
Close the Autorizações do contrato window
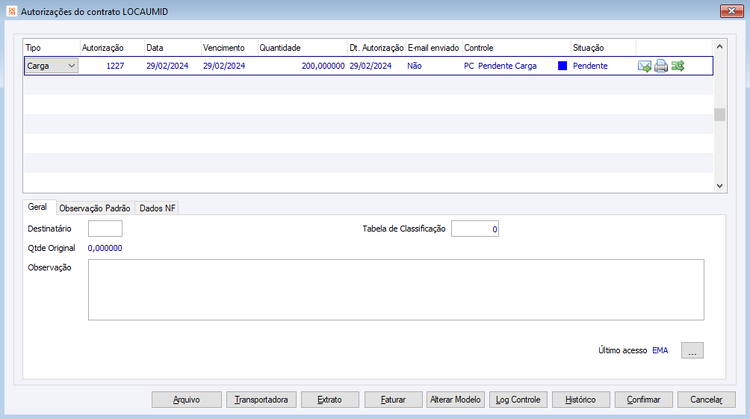(731, 11)
